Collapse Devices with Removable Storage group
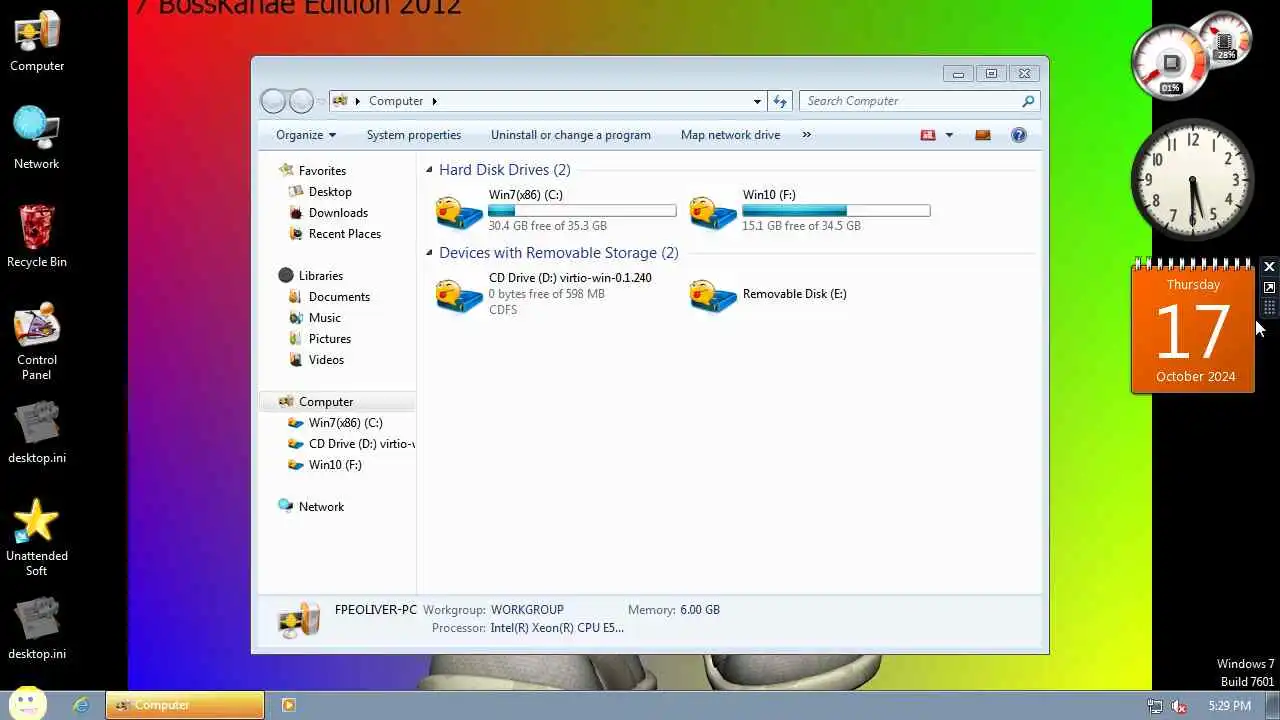 [x=429, y=254]
